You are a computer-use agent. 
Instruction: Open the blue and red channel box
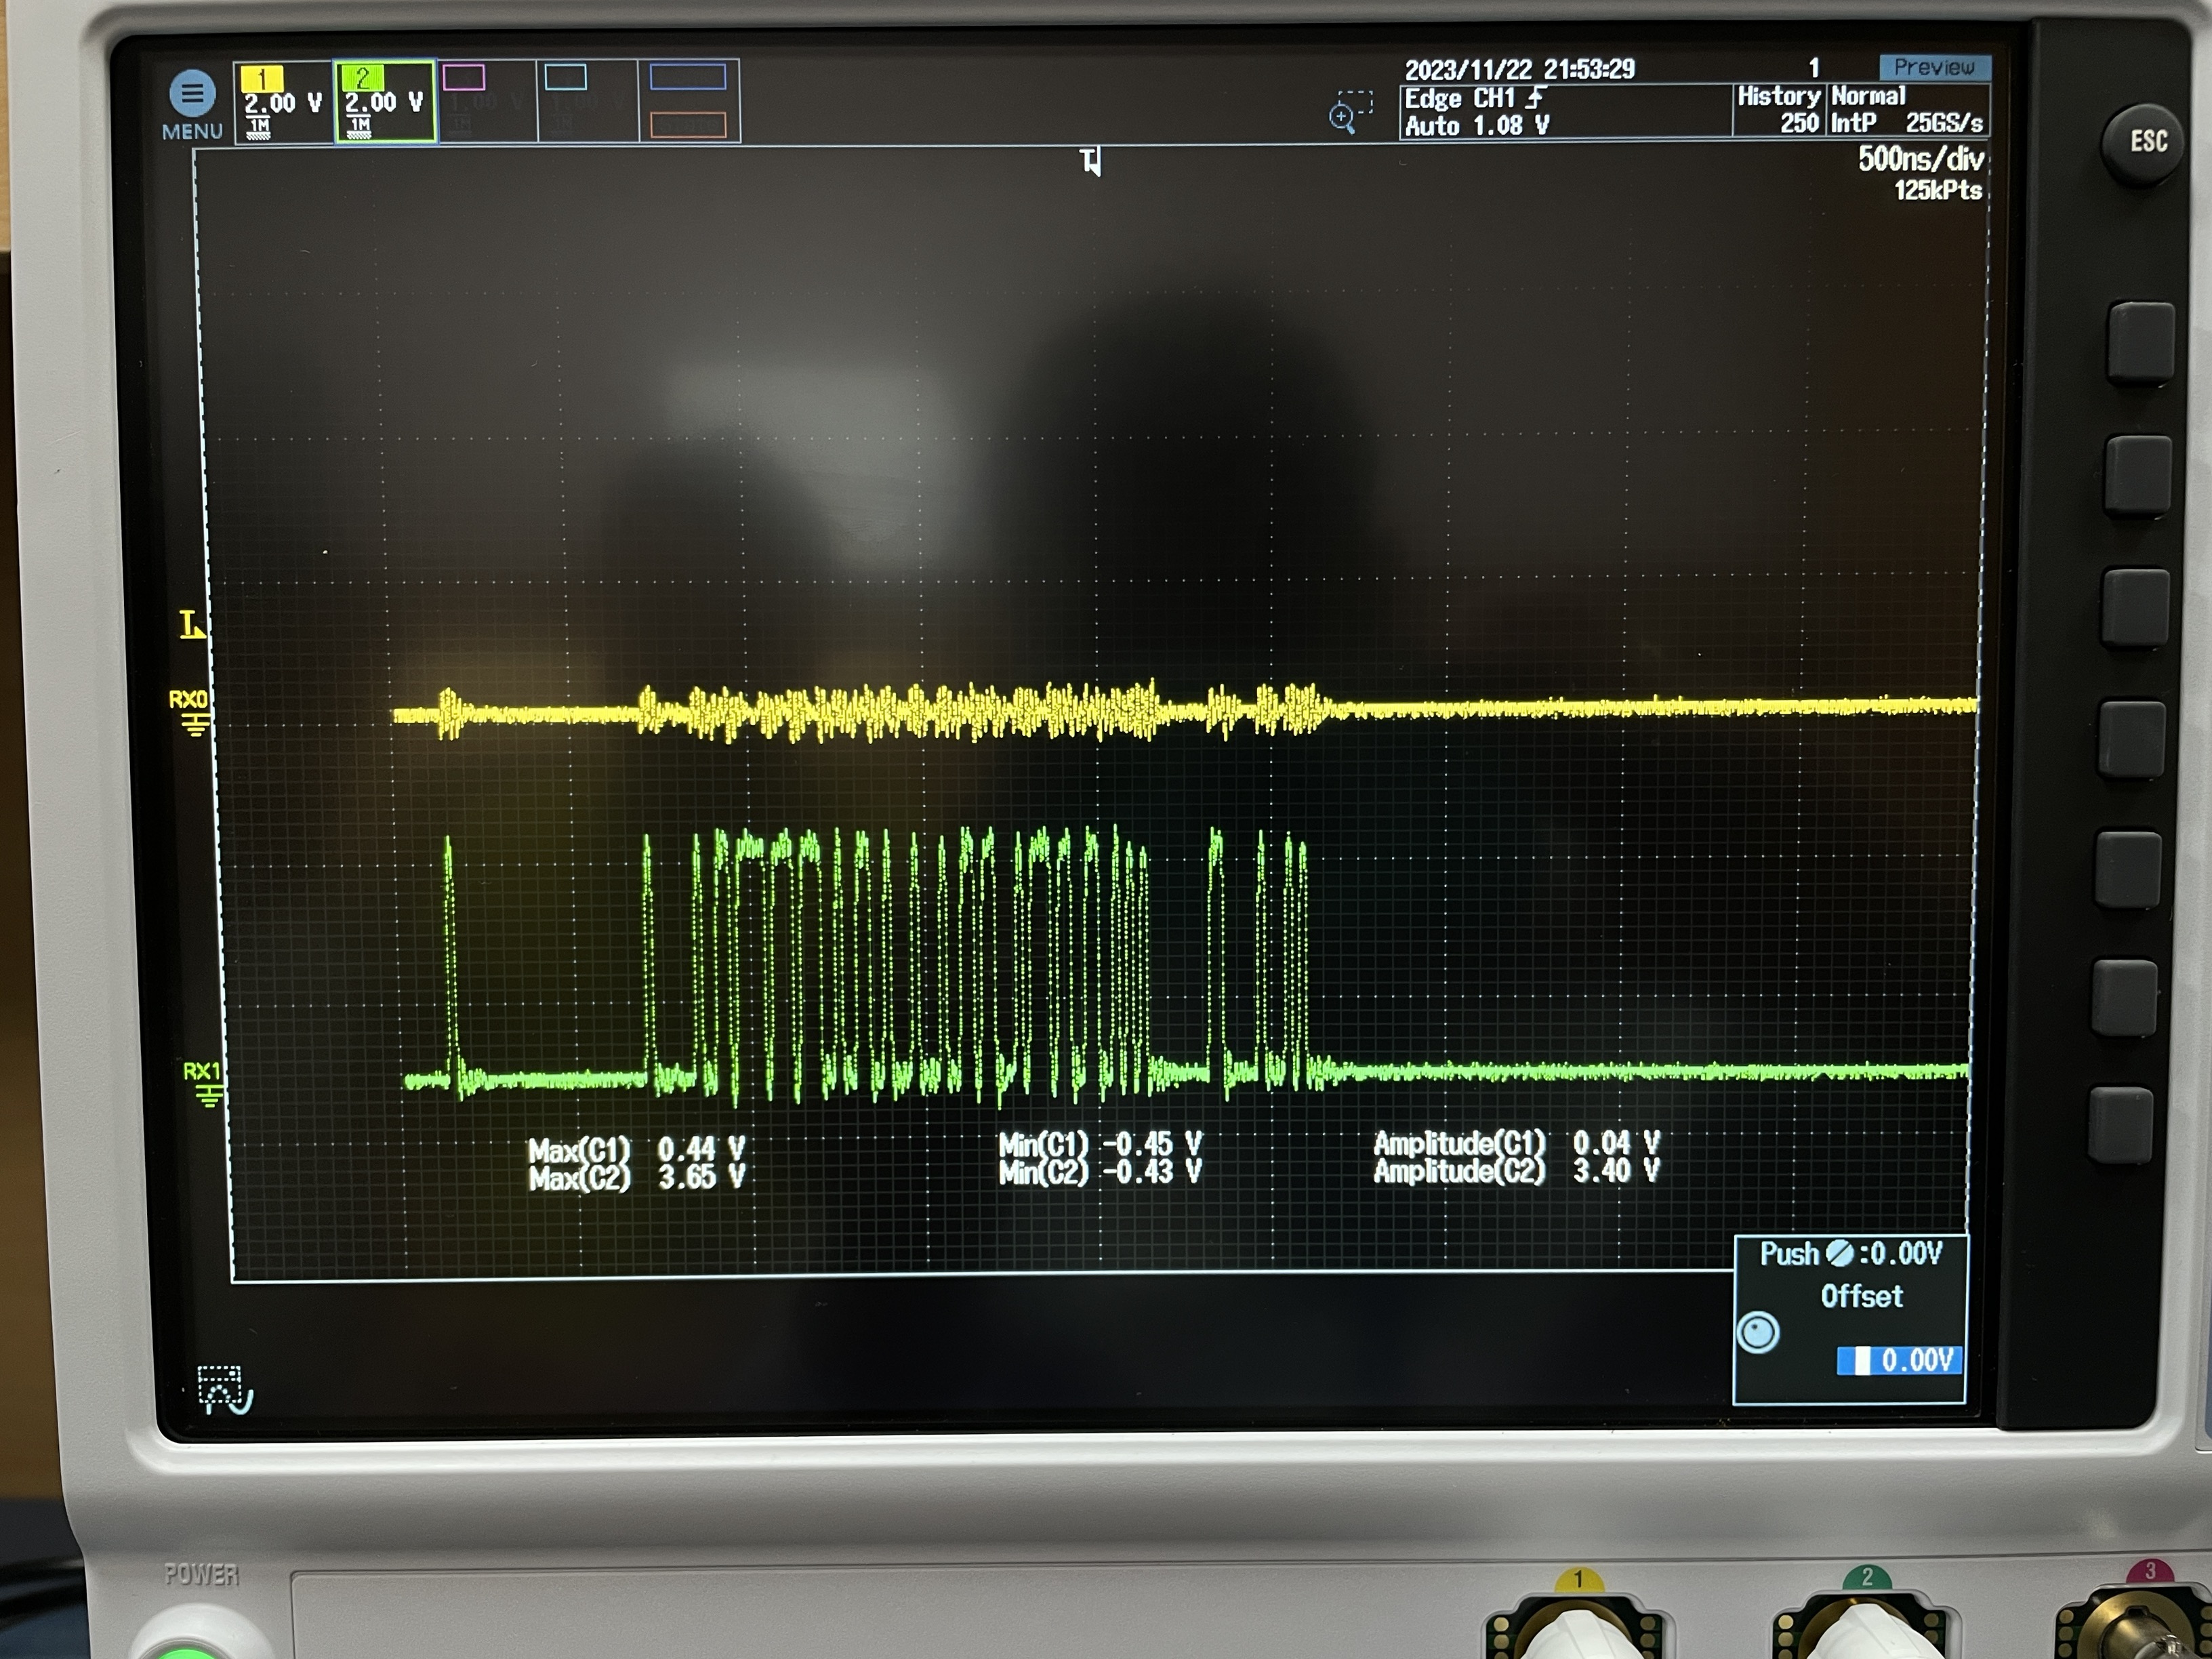point(689,102)
